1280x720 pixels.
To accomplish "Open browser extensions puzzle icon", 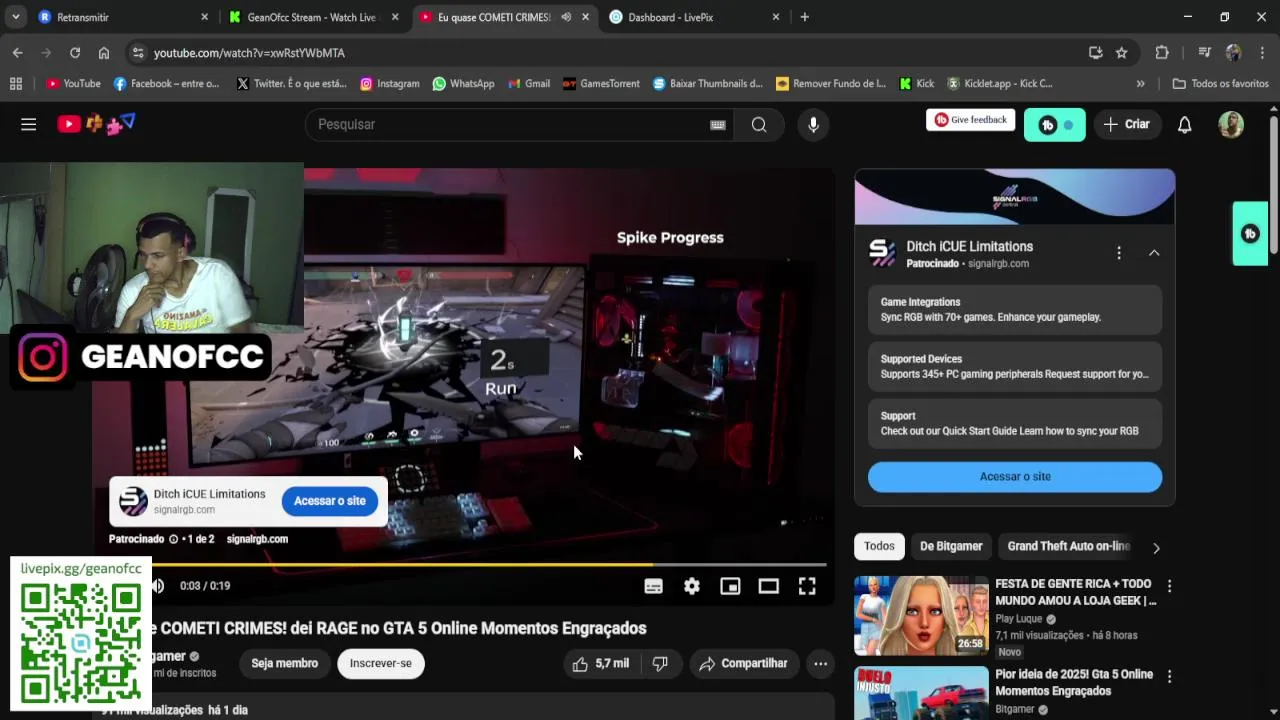I will pos(1161,52).
